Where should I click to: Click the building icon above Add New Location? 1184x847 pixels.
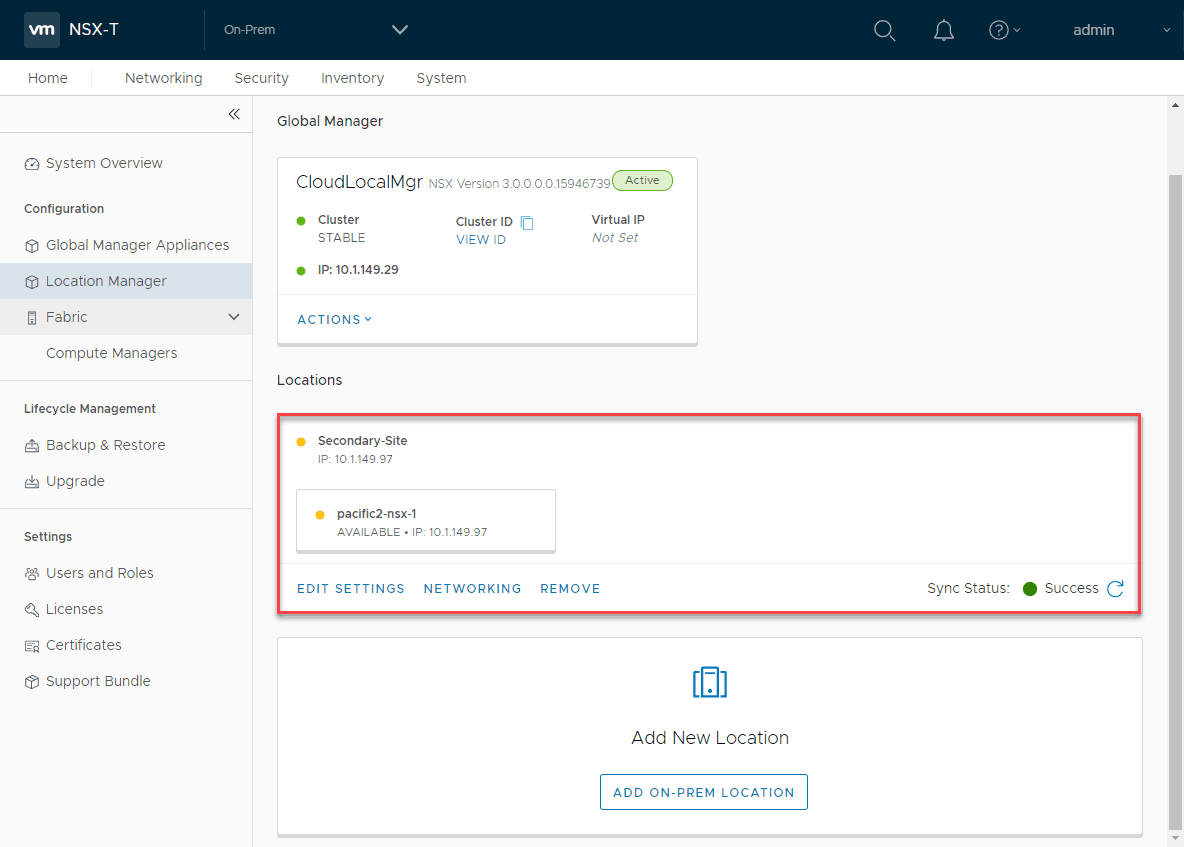[710, 682]
